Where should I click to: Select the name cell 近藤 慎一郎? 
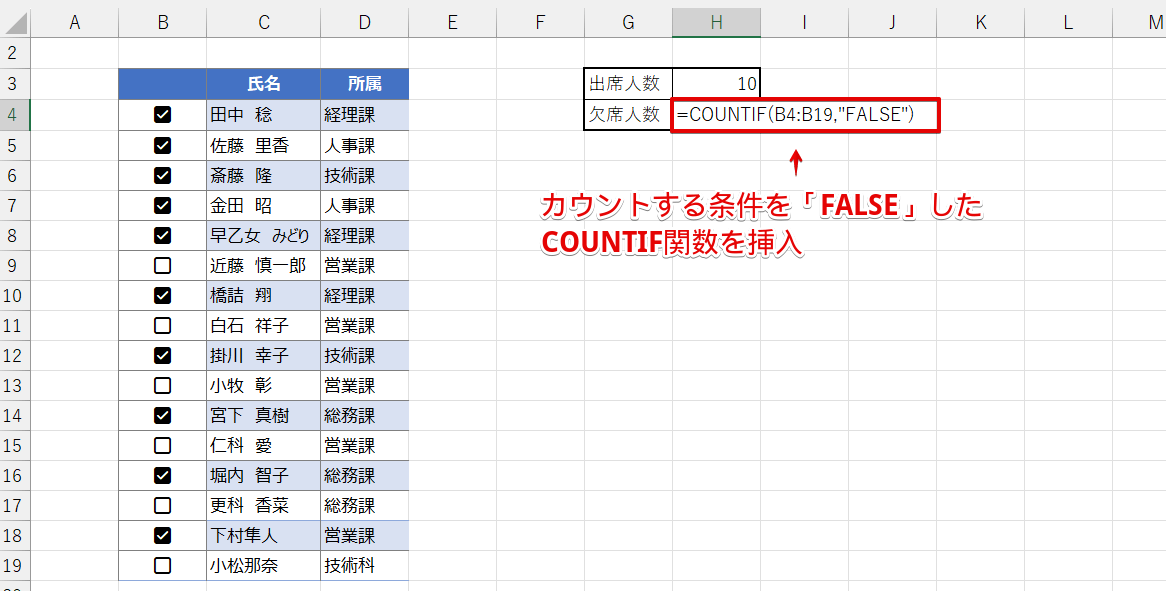click(x=264, y=265)
